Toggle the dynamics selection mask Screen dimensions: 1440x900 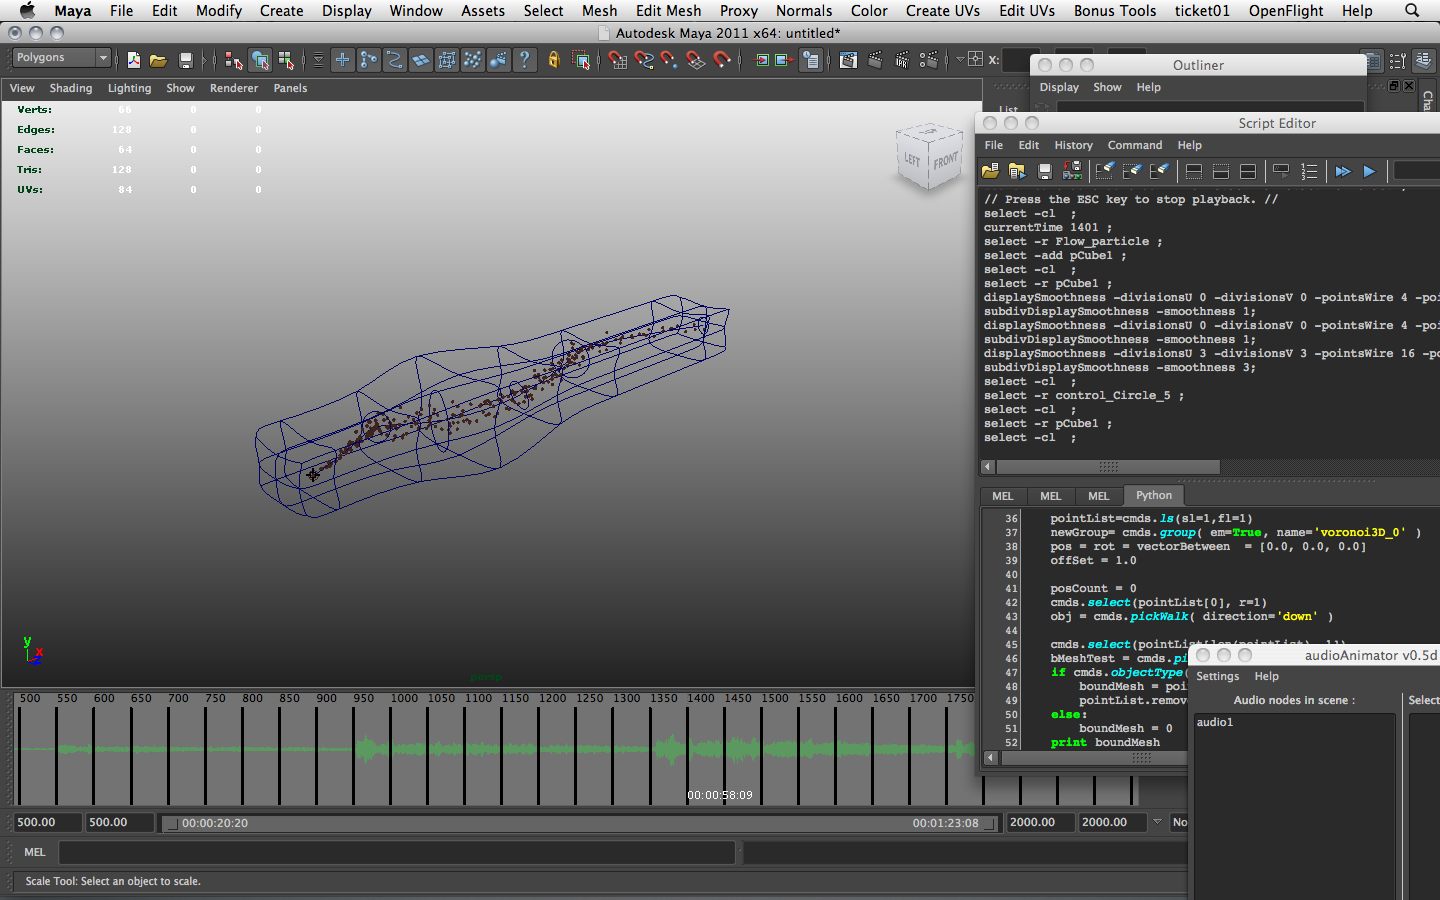pyautogui.click(x=473, y=61)
